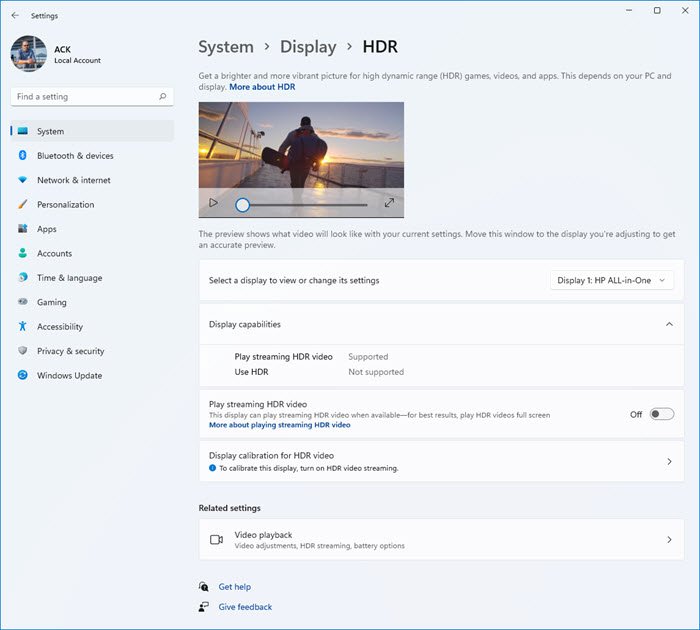700x630 pixels.
Task: Open the Display 1 HP ALL-in-One dropdown
Action: pos(610,281)
